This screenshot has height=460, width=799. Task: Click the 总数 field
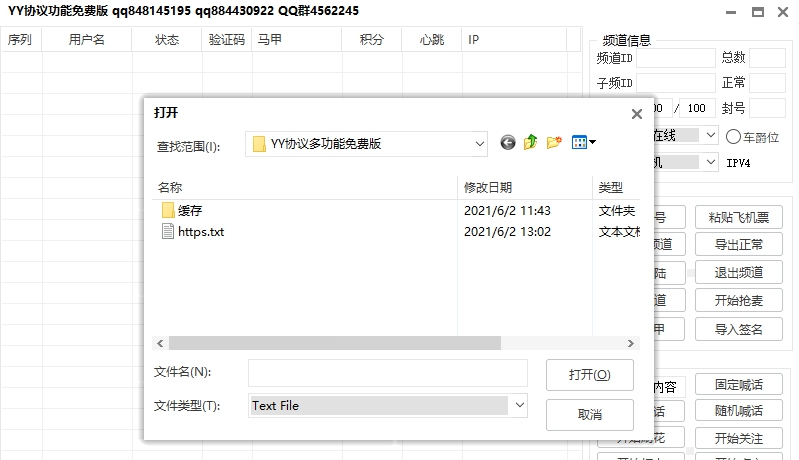(767, 58)
